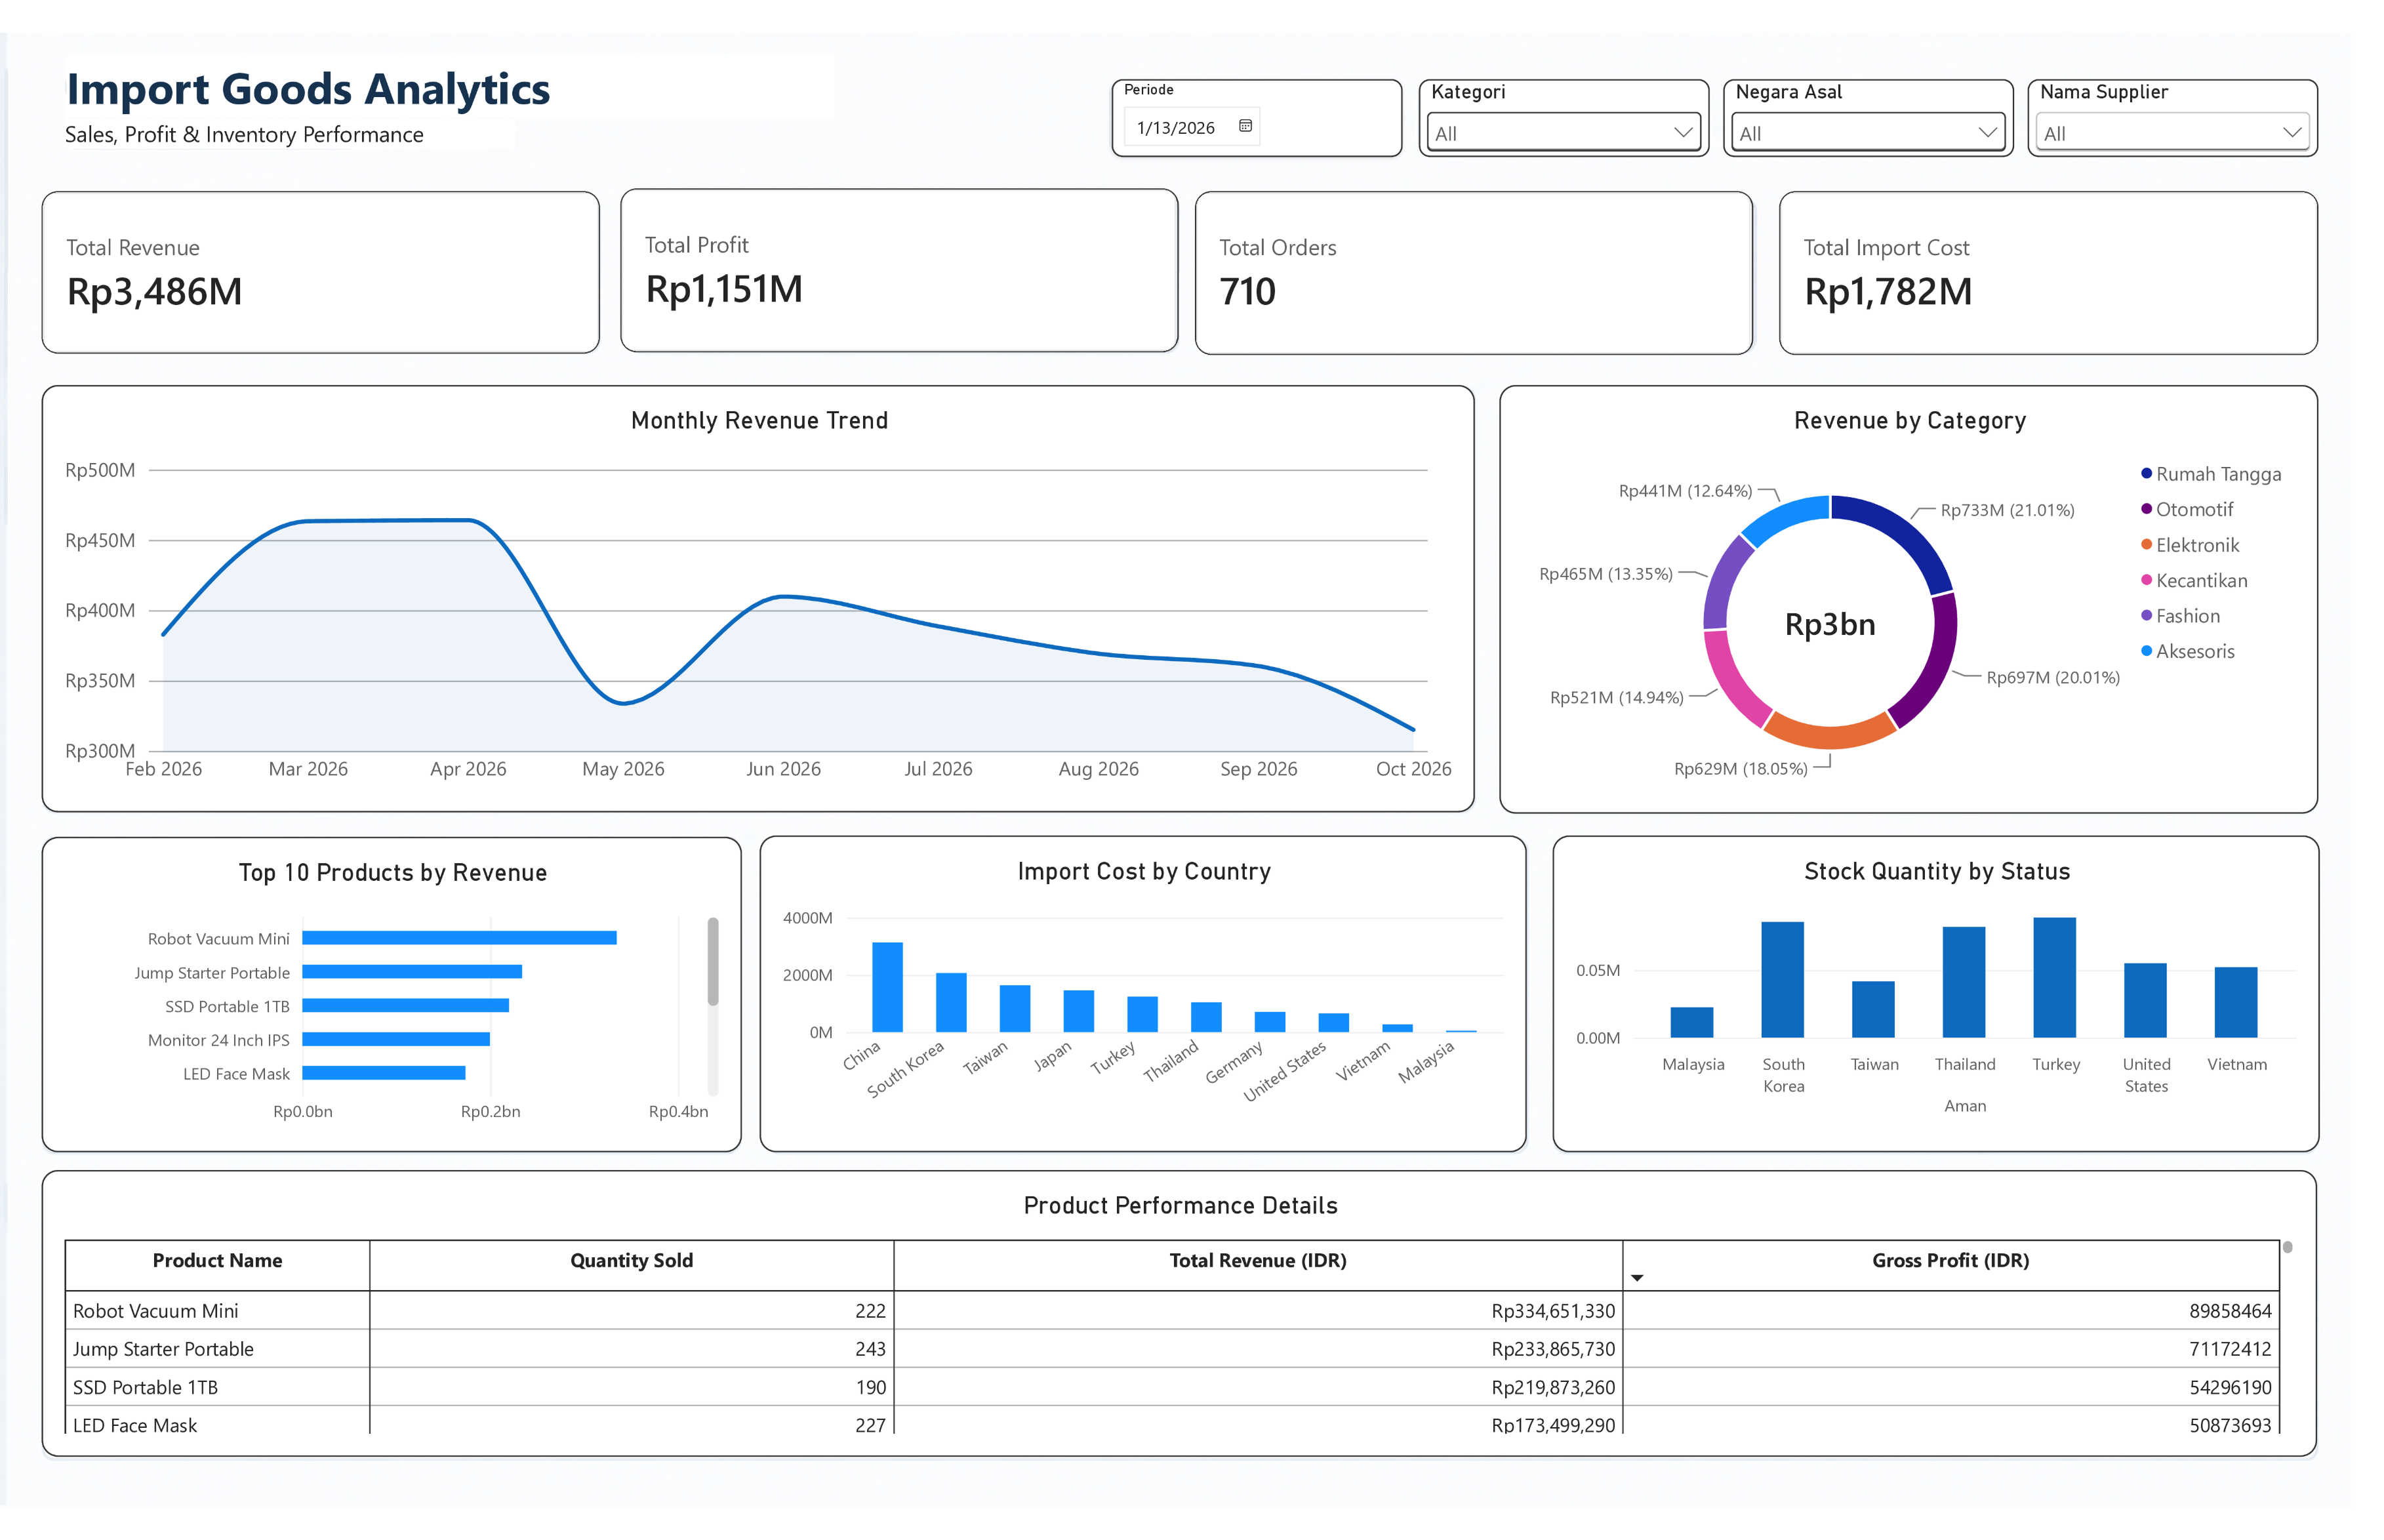Viewport: 2384px width, 1540px height.
Task: Click the Periode date input field
Action: click(1191, 127)
